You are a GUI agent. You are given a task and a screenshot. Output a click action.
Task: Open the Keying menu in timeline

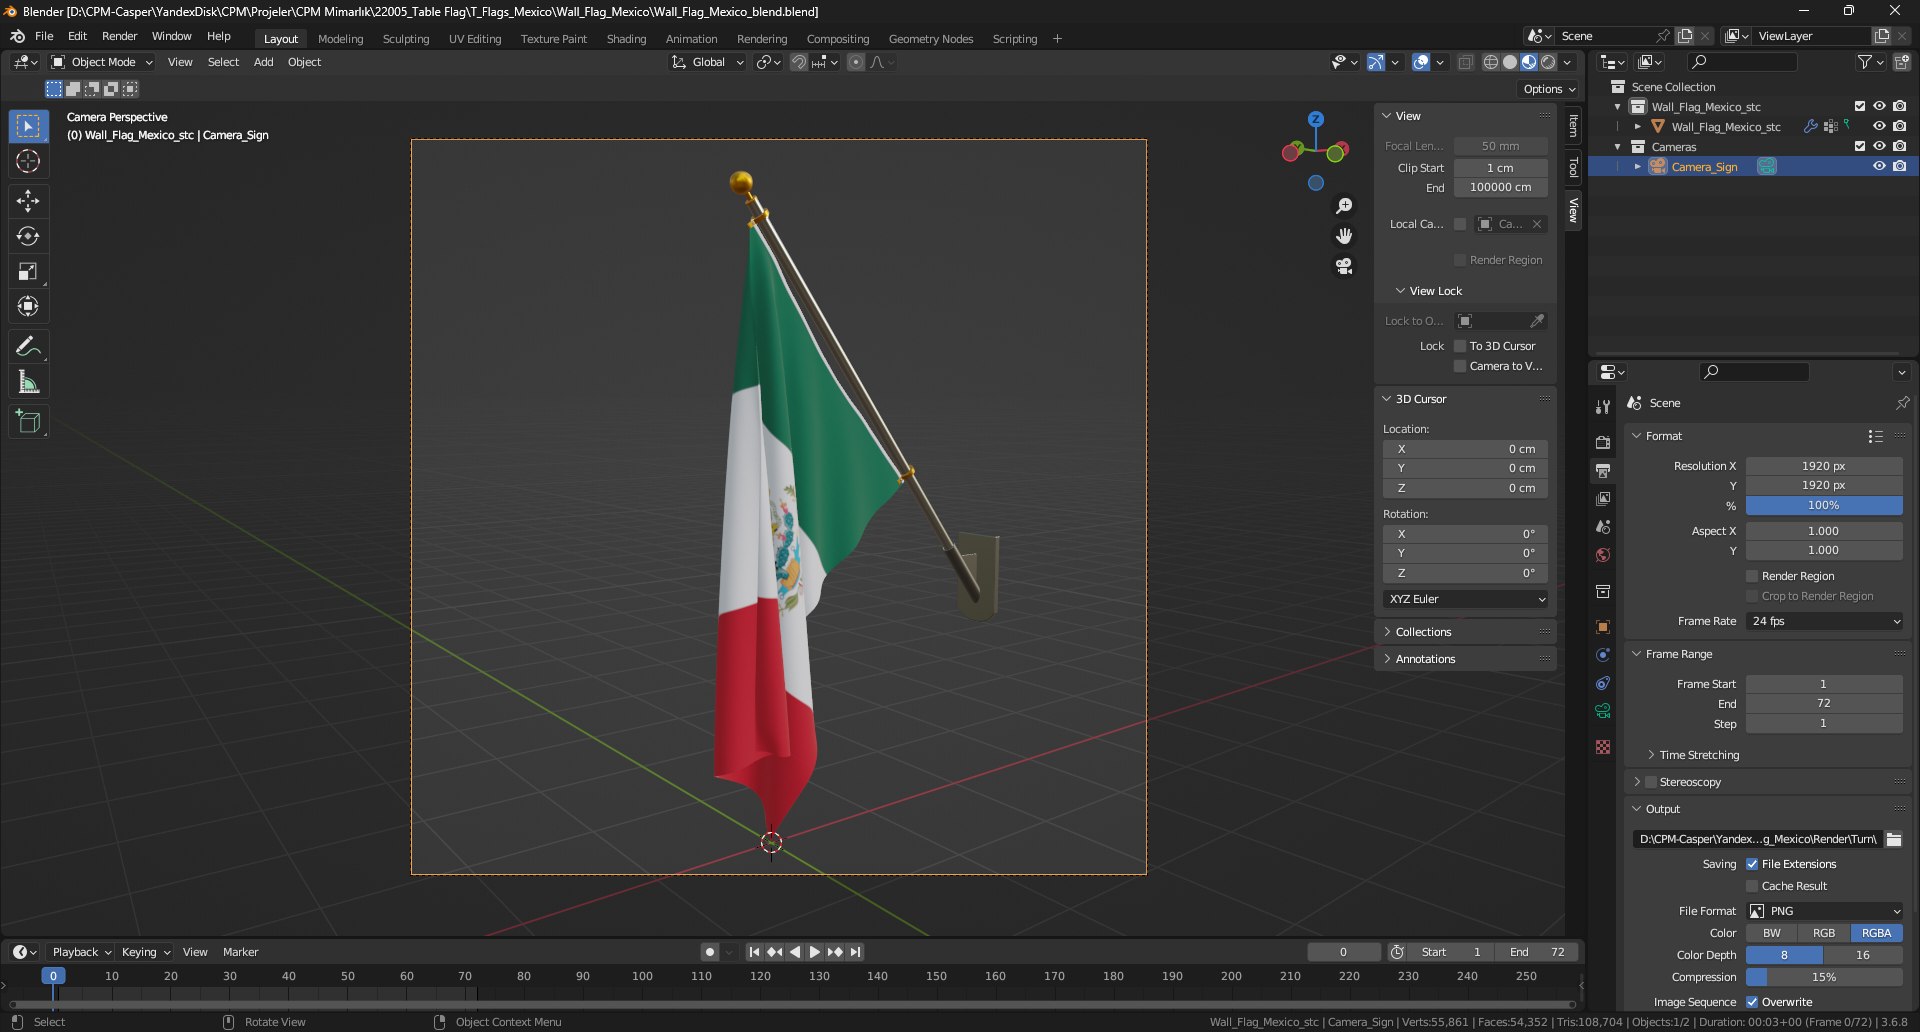coord(146,952)
